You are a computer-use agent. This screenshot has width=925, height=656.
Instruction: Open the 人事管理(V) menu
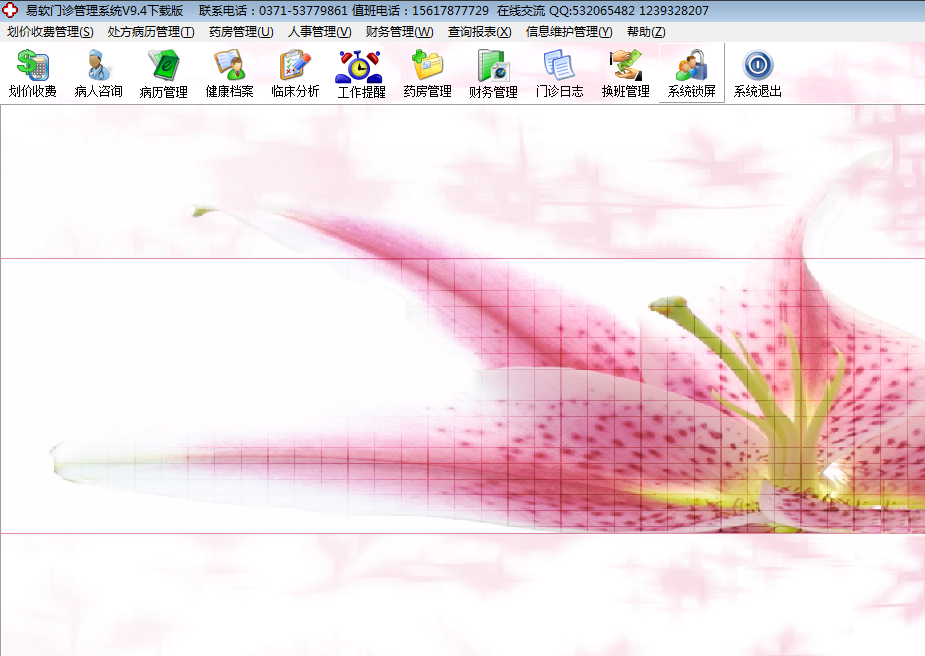[x=320, y=32]
